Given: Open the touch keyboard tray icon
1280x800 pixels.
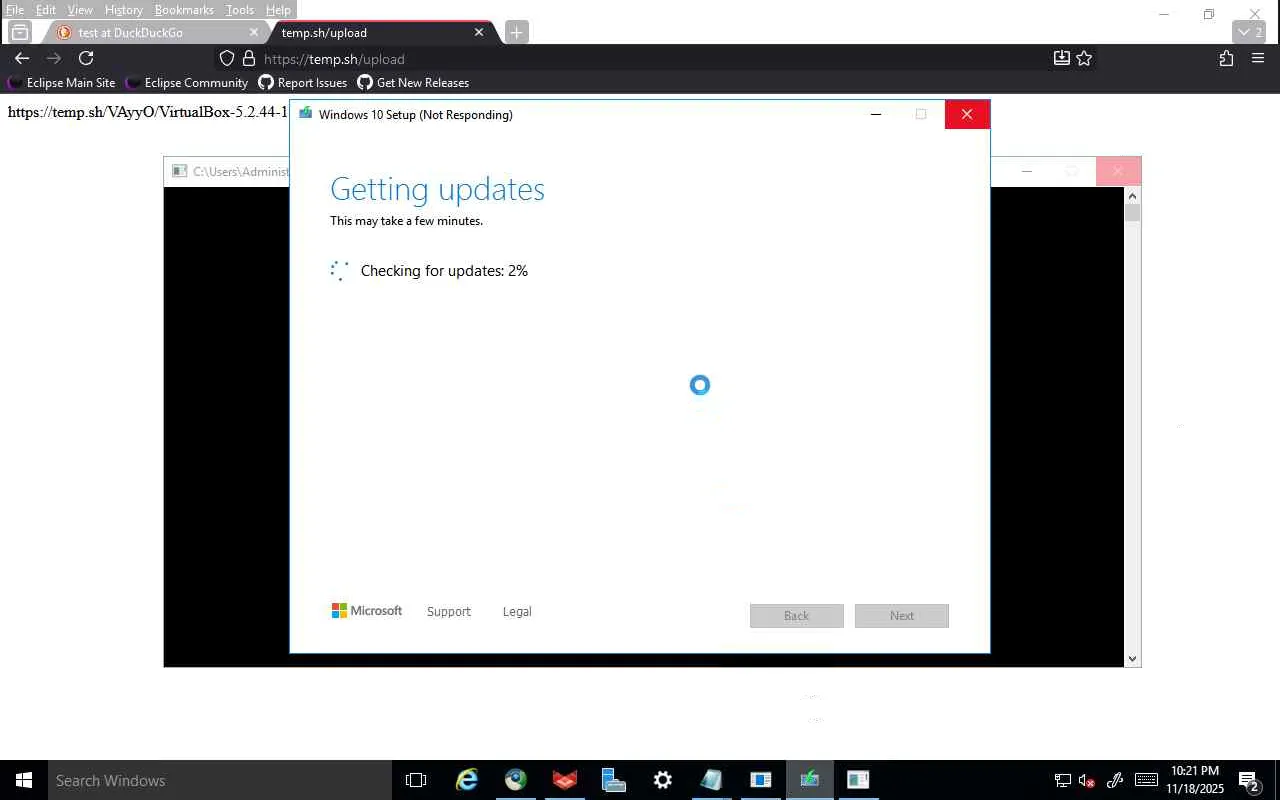Looking at the screenshot, I should click(1146, 780).
